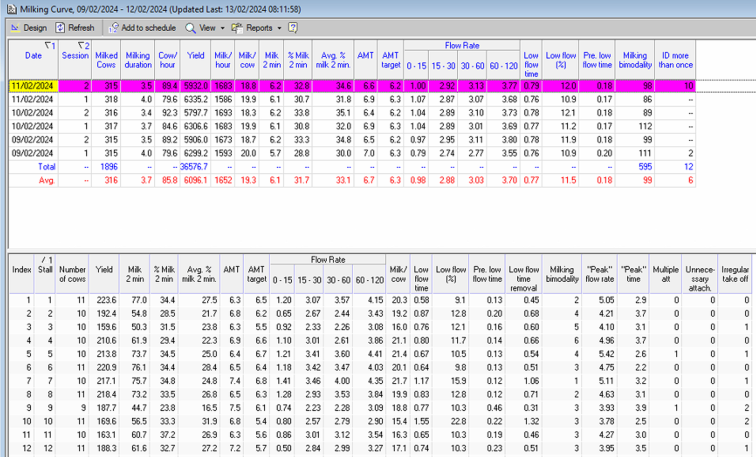Sort by Session column header
The width and height of the screenshot is (756, 457).
tap(75, 56)
